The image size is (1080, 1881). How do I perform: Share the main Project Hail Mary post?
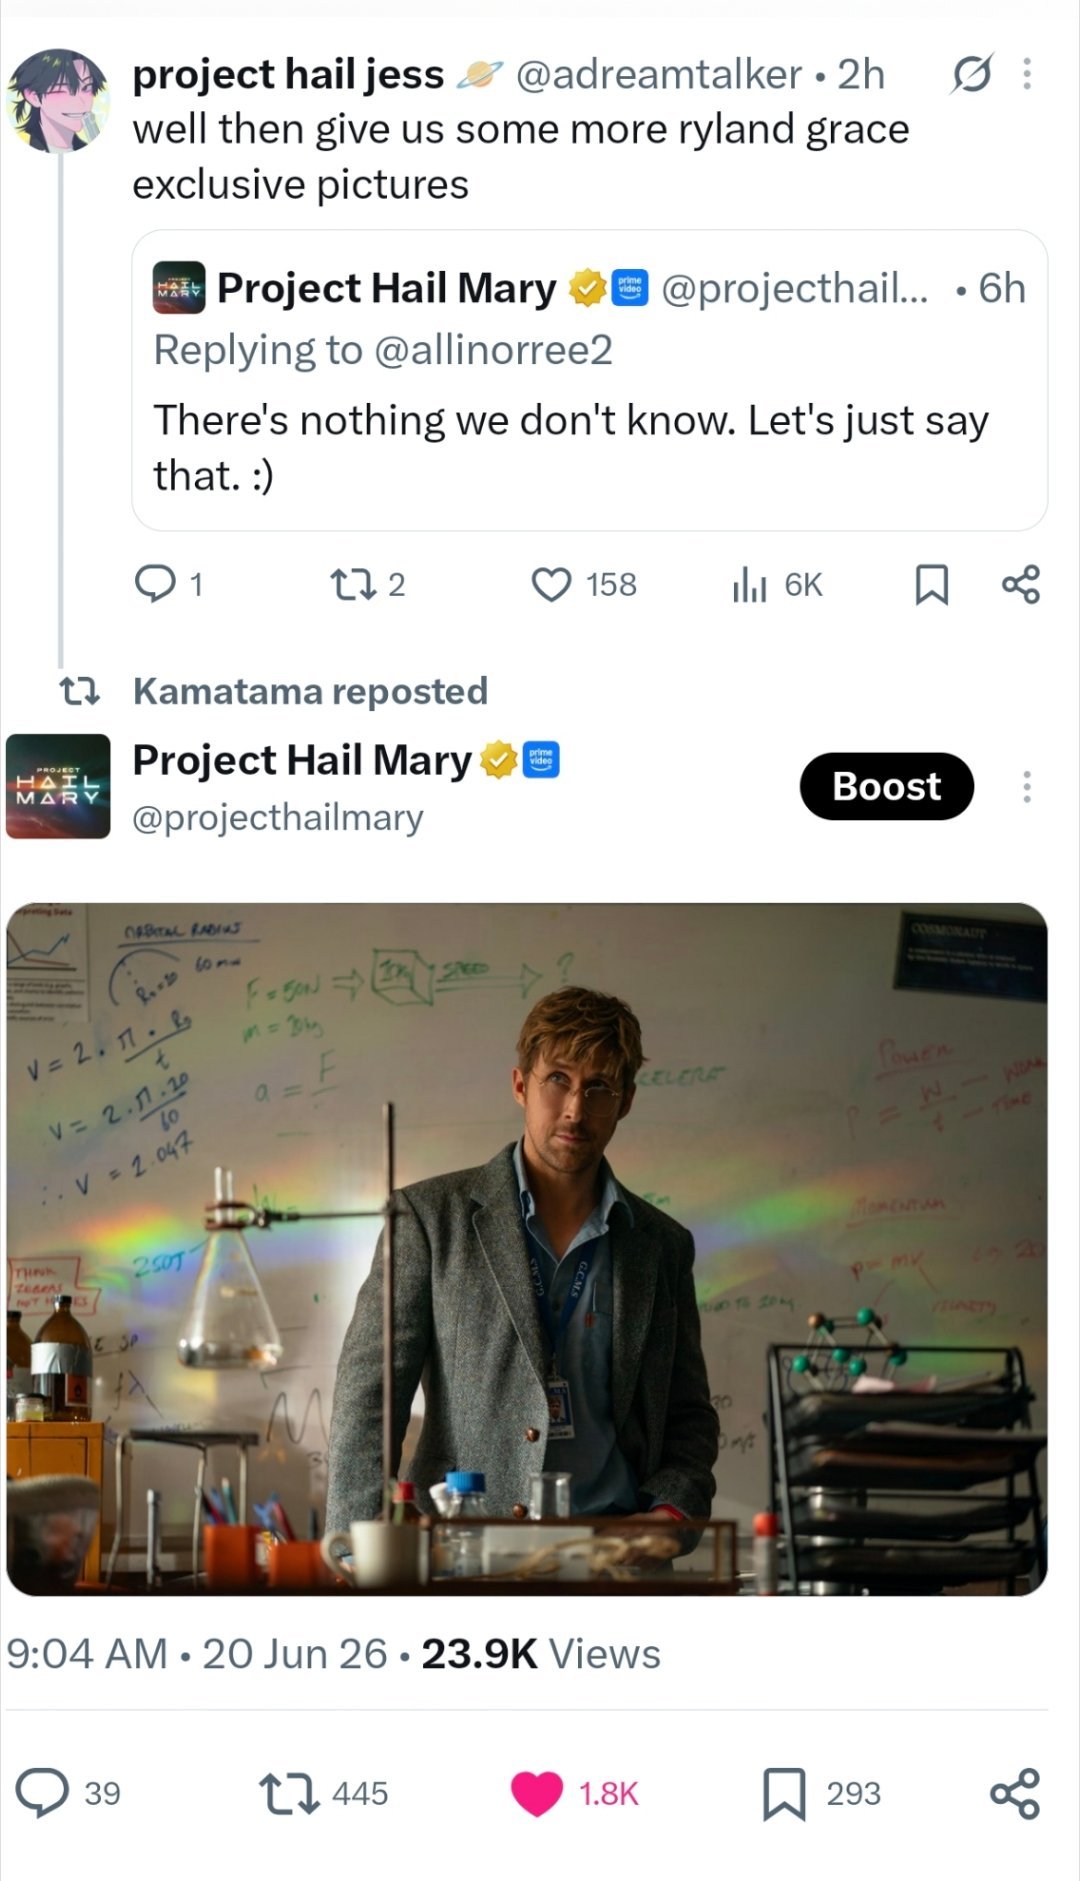pos(1015,1793)
